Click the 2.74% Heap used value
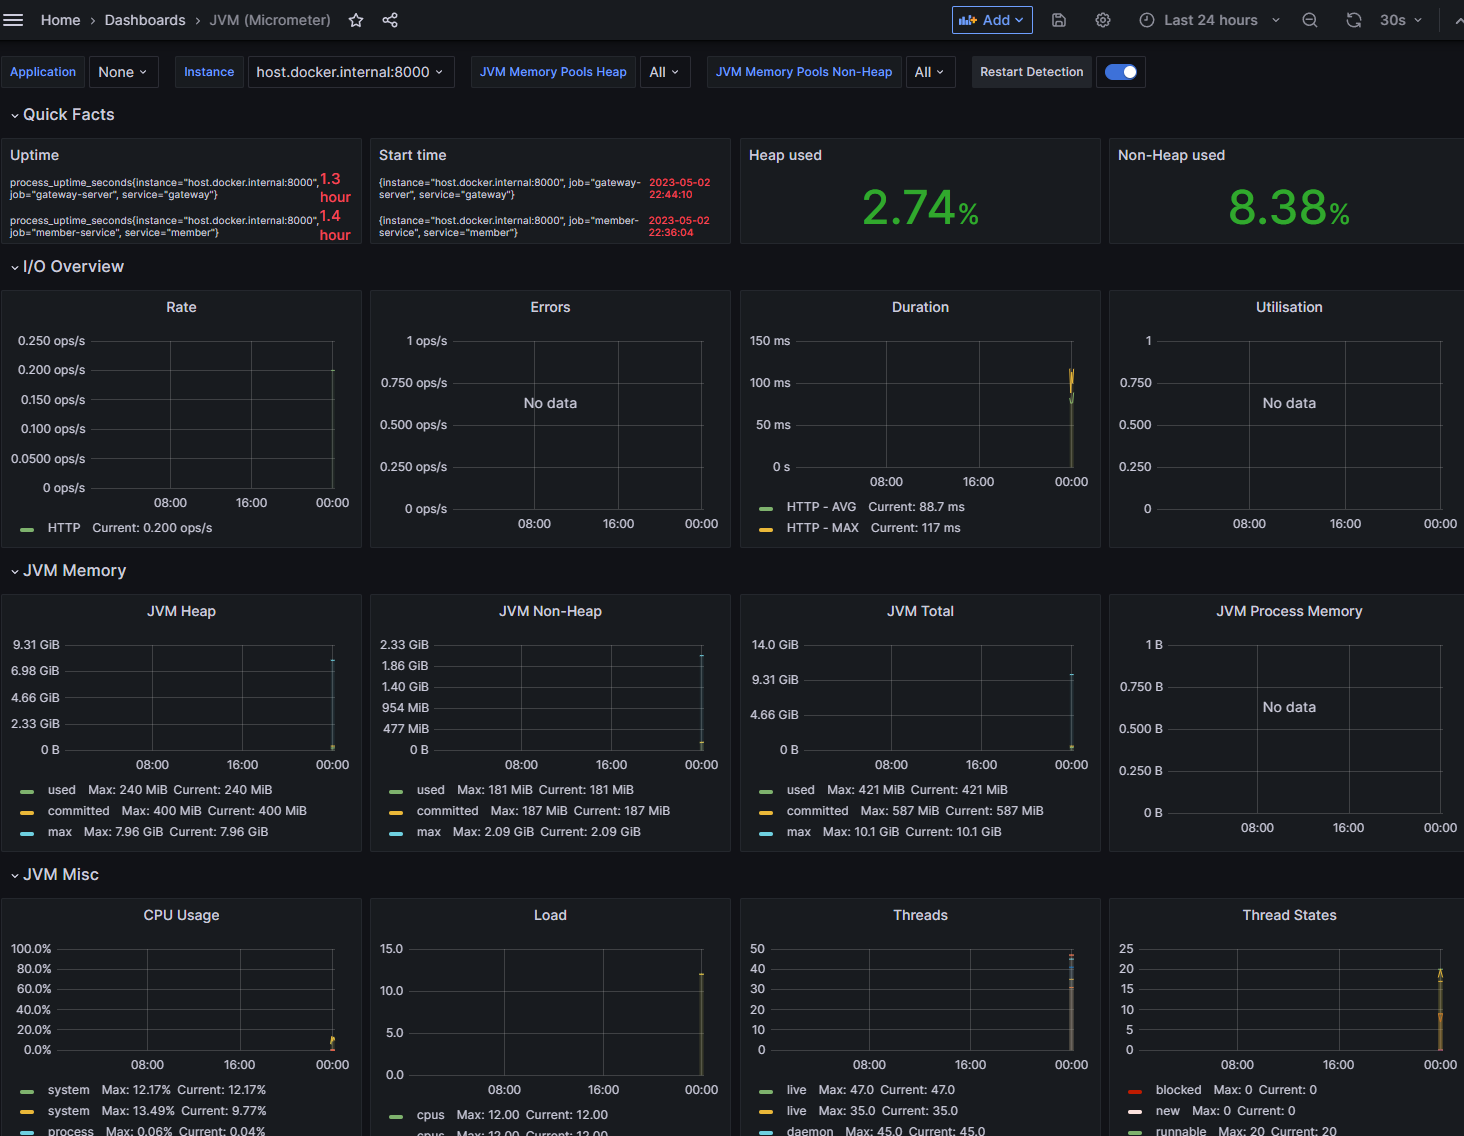This screenshot has width=1464, height=1136. 920,208
